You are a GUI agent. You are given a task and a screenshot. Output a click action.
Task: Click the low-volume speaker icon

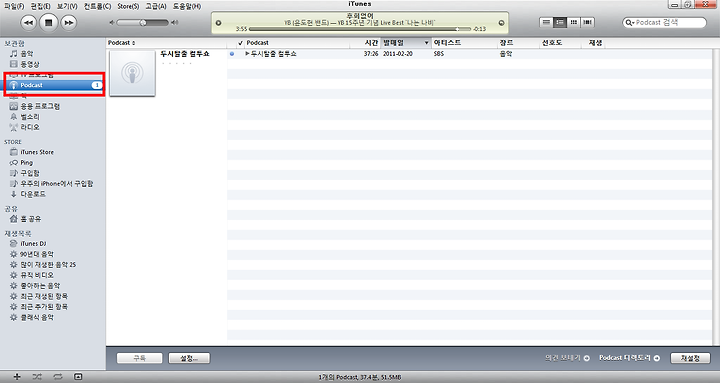[x=112, y=23]
